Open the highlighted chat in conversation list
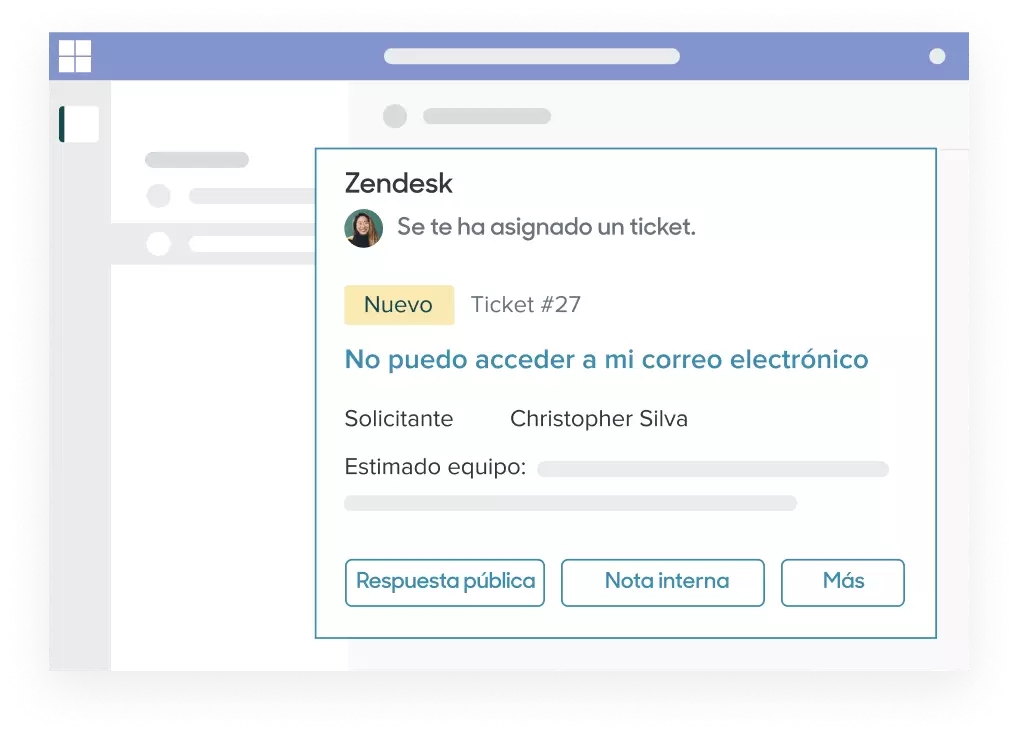 tap(213, 244)
